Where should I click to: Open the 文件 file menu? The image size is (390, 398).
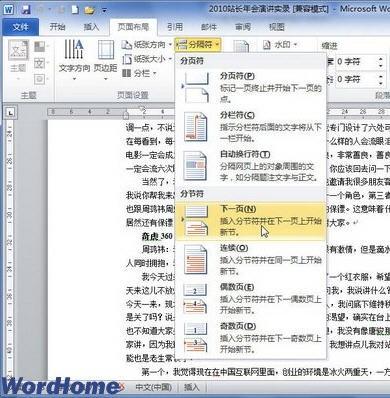(x=20, y=27)
